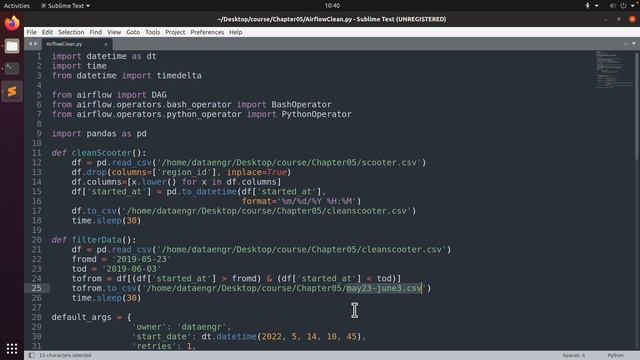Open the Selection menu
Image resolution: width=640 pixels, height=360 pixels.
point(71,32)
